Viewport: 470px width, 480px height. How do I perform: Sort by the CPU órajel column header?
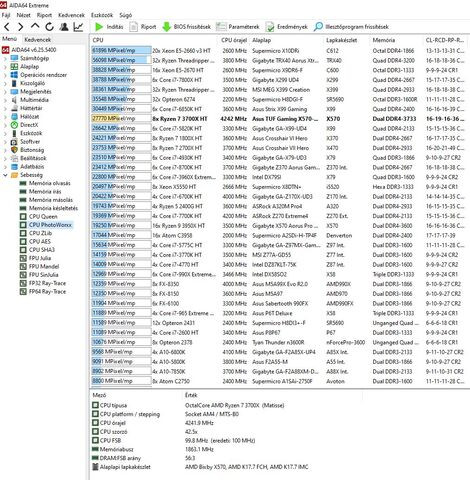point(234,40)
